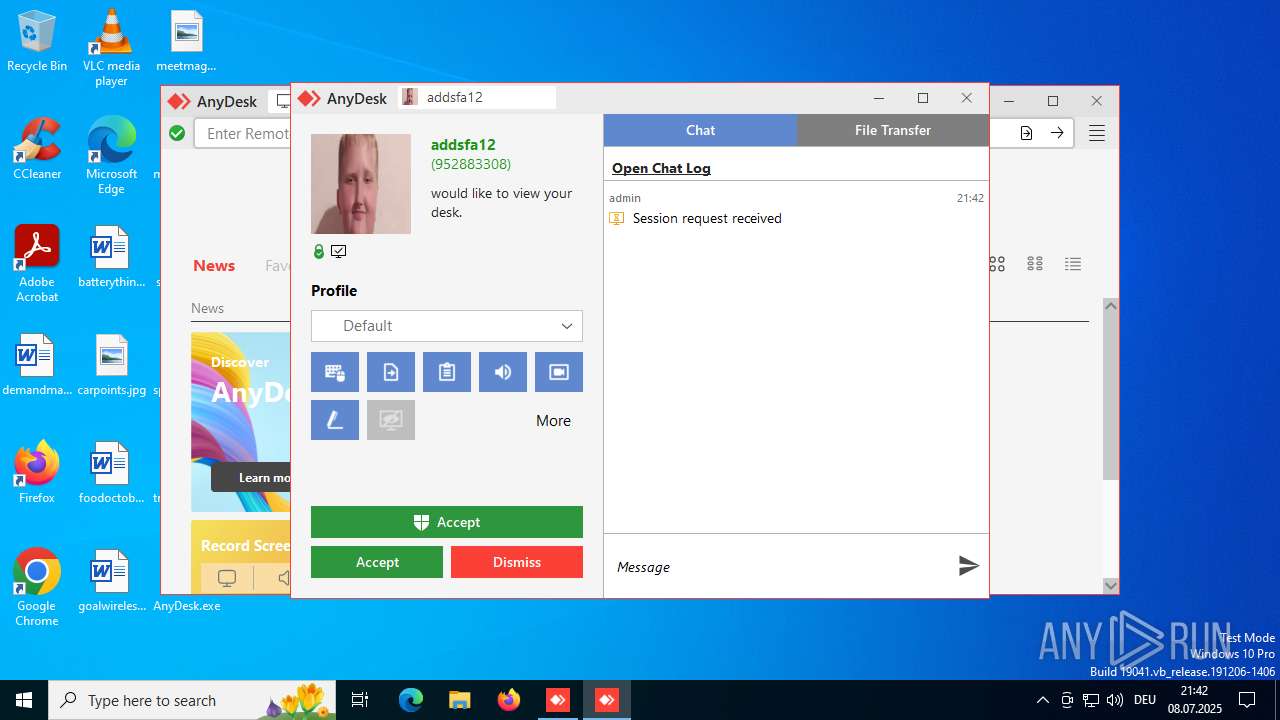Toggle disabled privacy screen permission
Screen dimensions: 1280x720
pos(391,420)
